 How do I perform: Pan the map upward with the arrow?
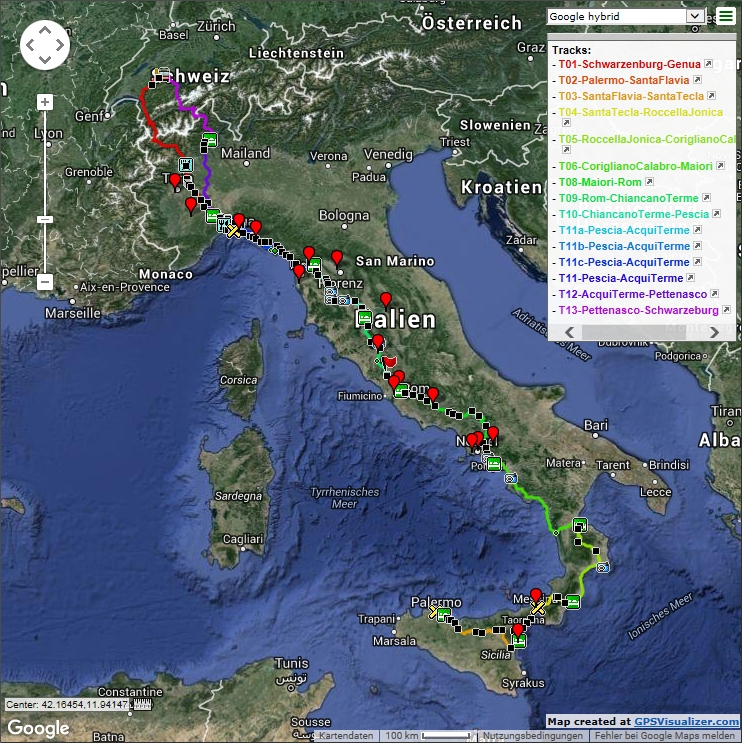[x=45, y=28]
